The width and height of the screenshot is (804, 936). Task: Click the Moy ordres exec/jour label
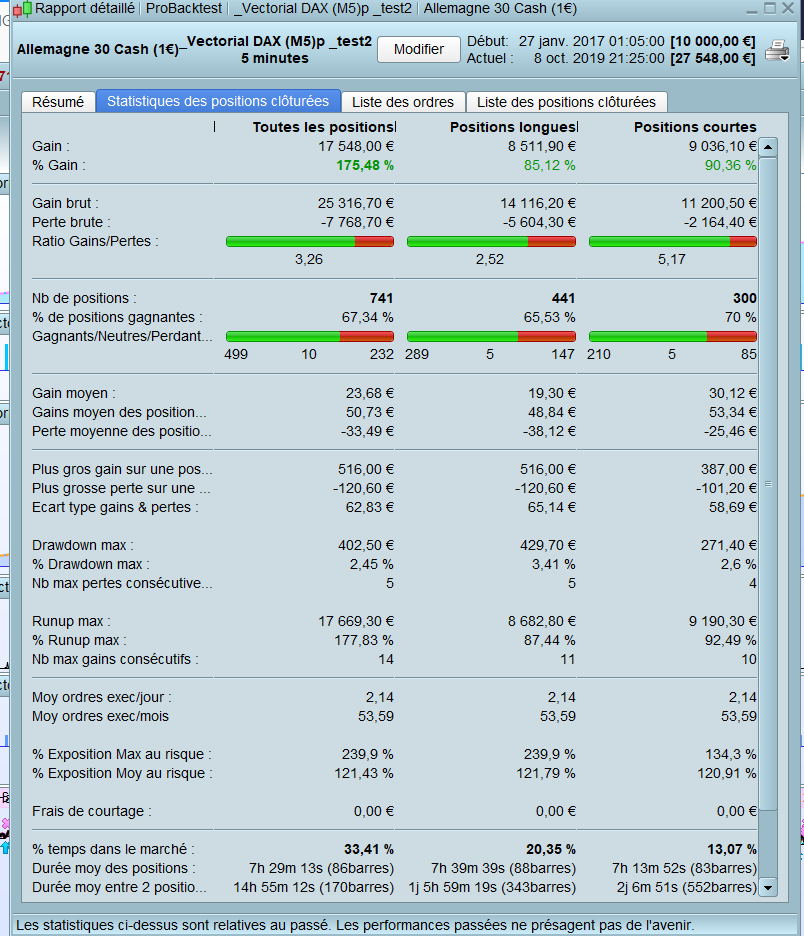click(x=102, y=698)
